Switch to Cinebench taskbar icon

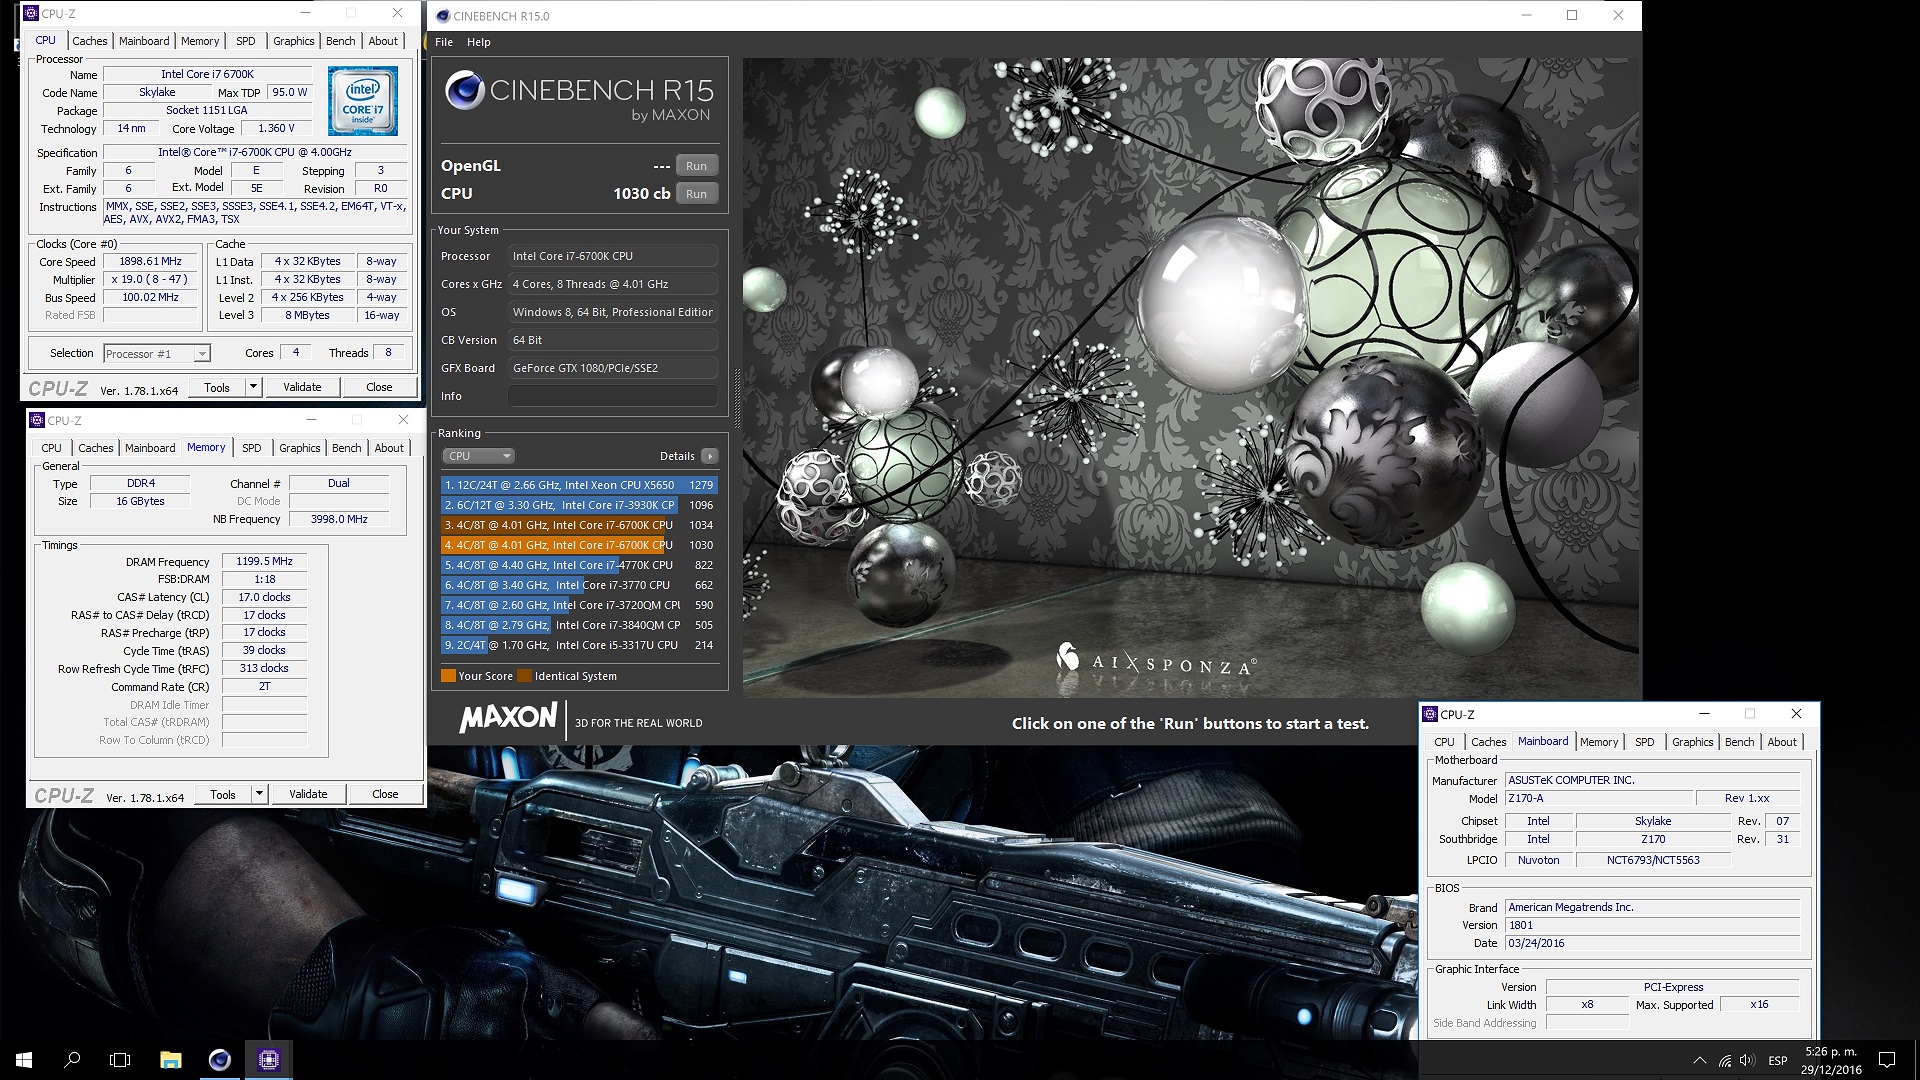click(x=219, y=1060)
